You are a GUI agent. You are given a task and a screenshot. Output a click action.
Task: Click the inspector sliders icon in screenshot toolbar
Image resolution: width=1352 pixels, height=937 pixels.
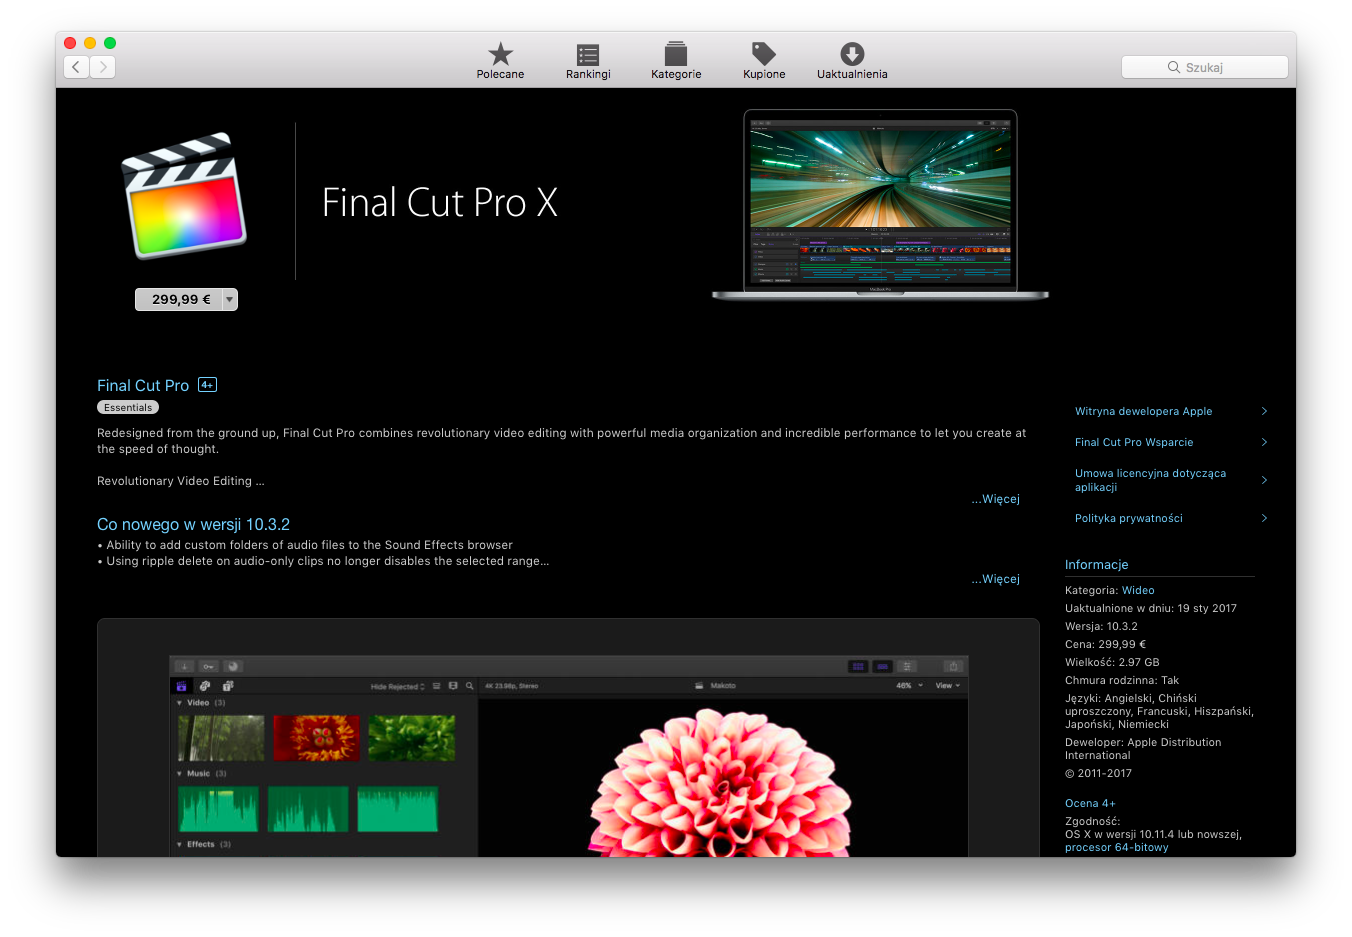(907, 666)
